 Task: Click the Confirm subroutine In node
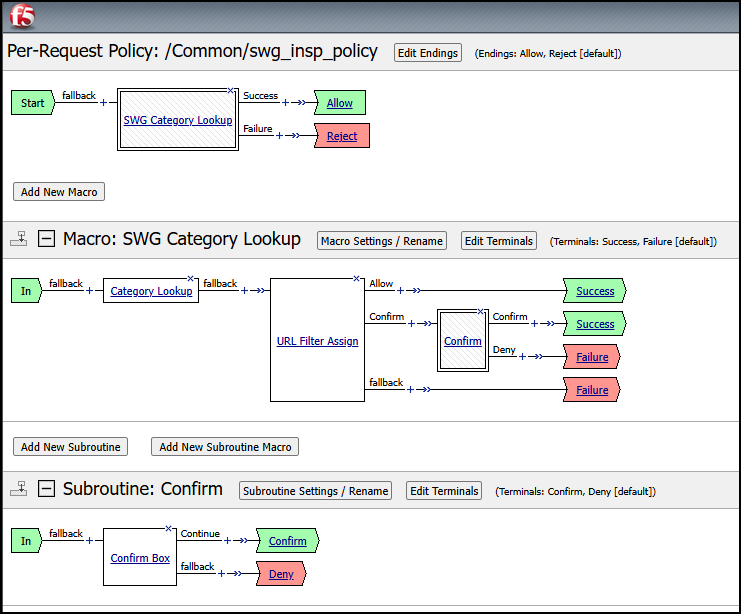26,541
